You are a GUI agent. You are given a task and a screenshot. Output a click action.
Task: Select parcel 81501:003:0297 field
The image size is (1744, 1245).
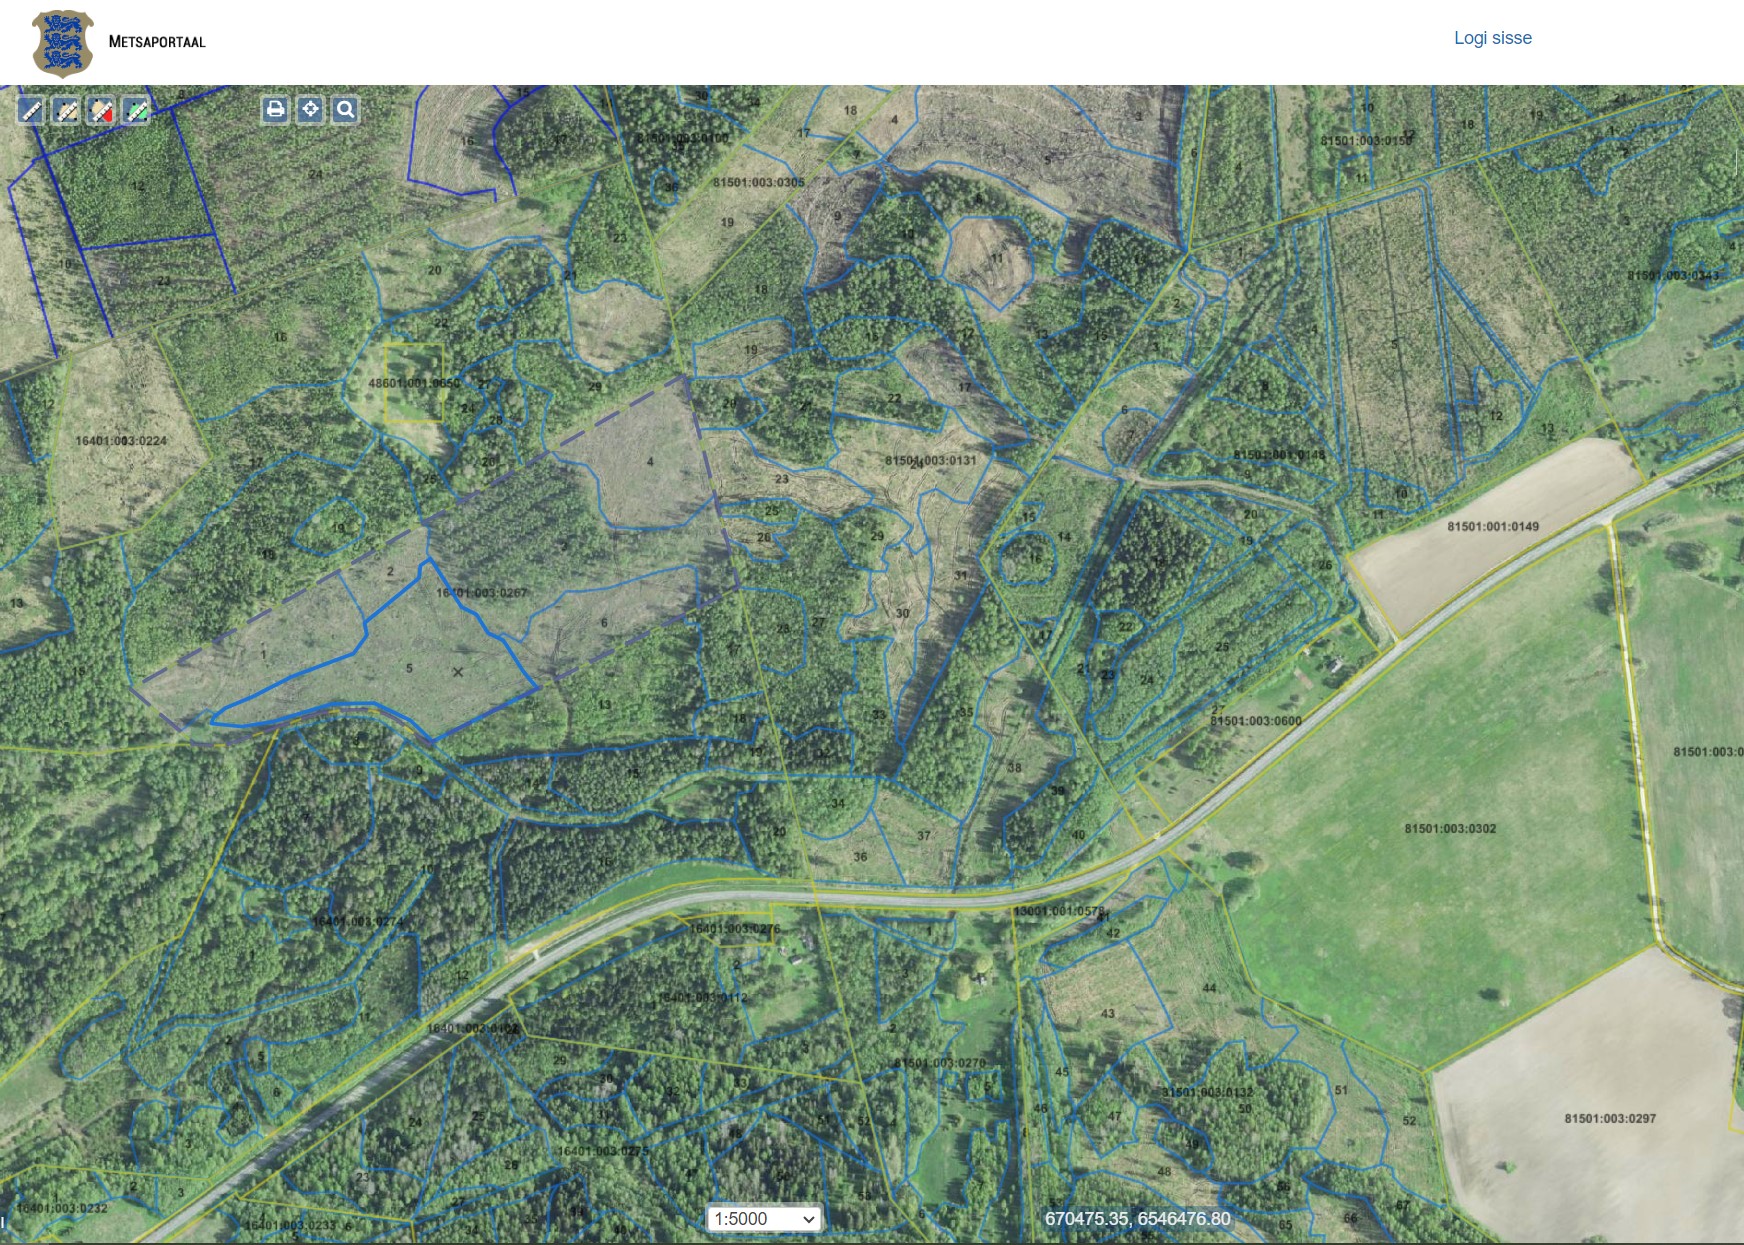tap(1610, 1119)
